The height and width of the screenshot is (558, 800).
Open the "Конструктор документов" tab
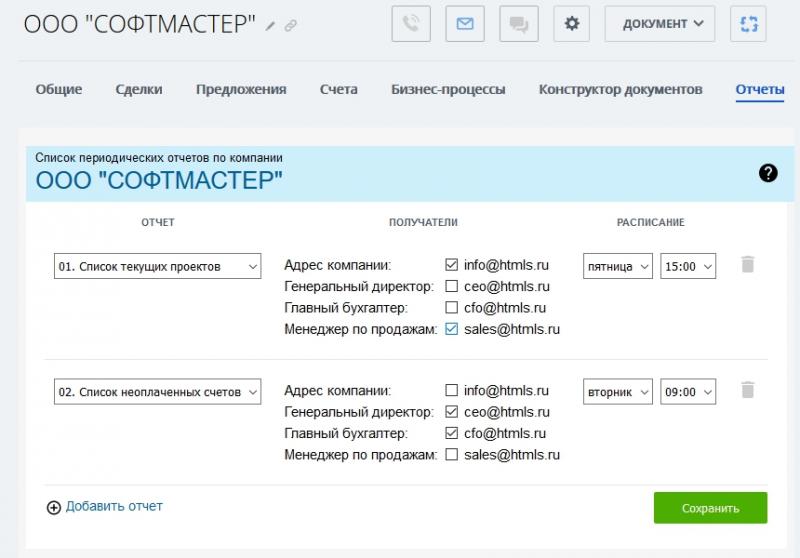(620, 89)
